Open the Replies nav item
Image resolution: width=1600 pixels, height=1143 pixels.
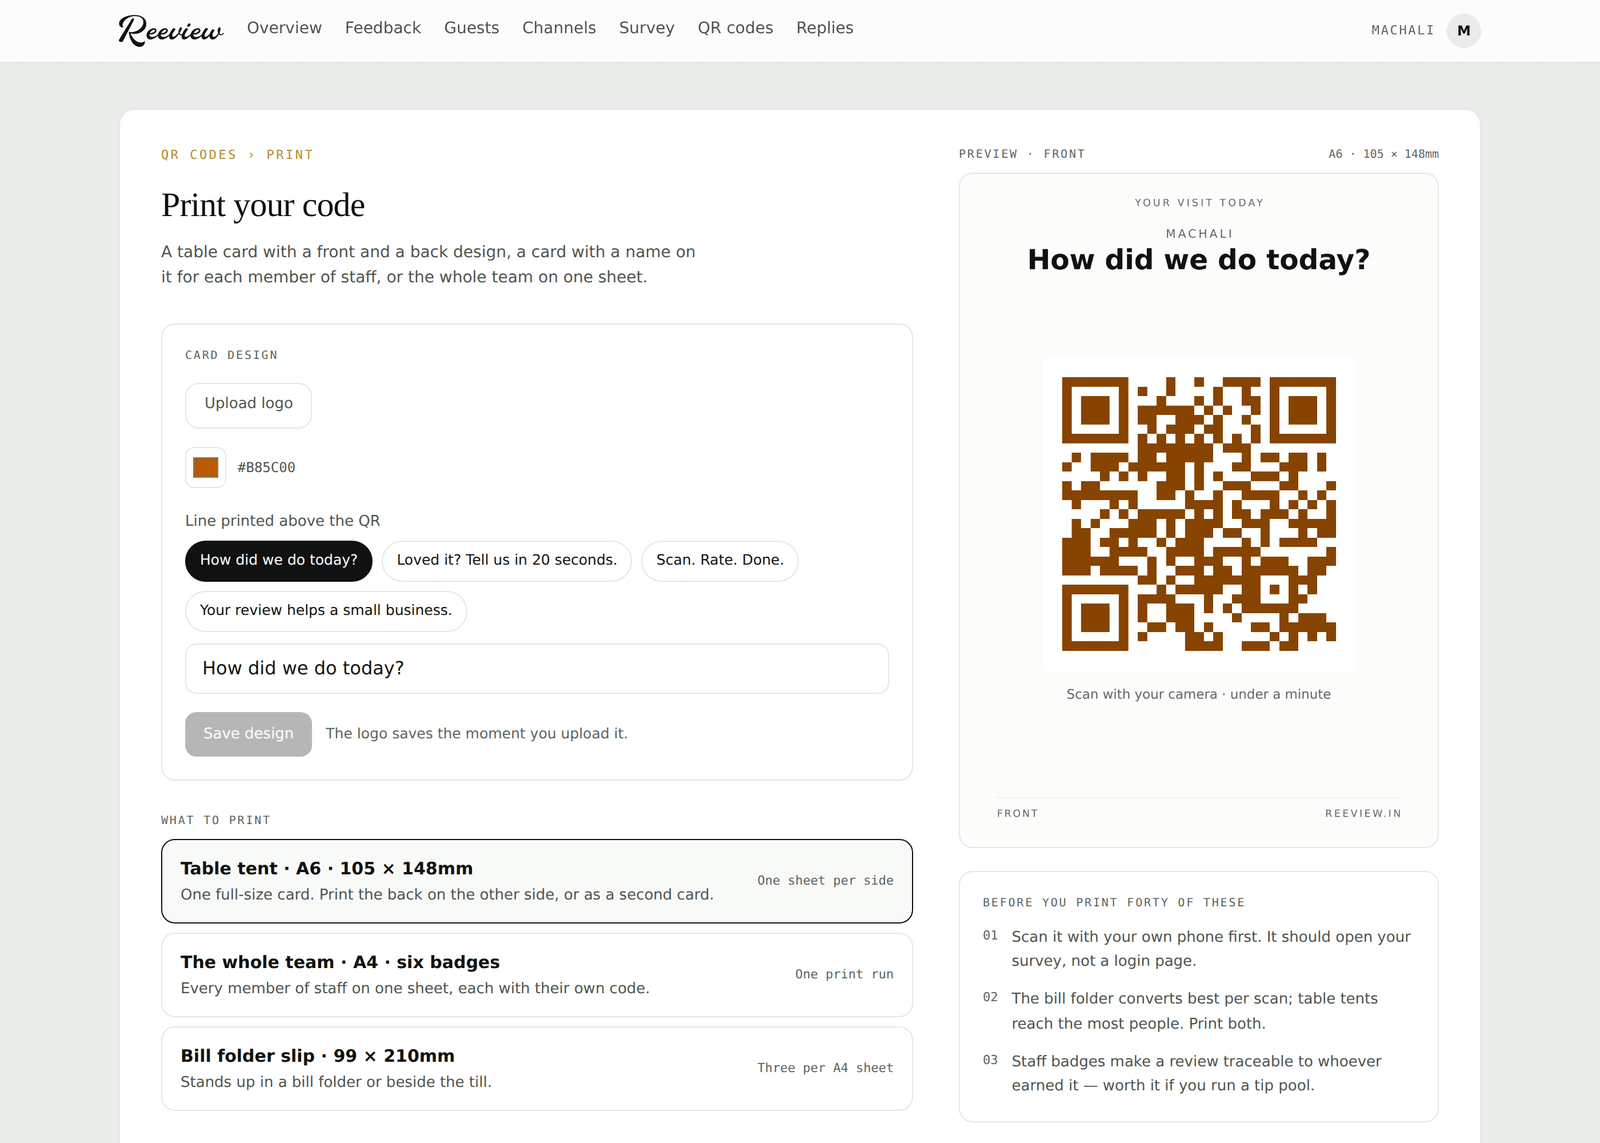point(825,28)
